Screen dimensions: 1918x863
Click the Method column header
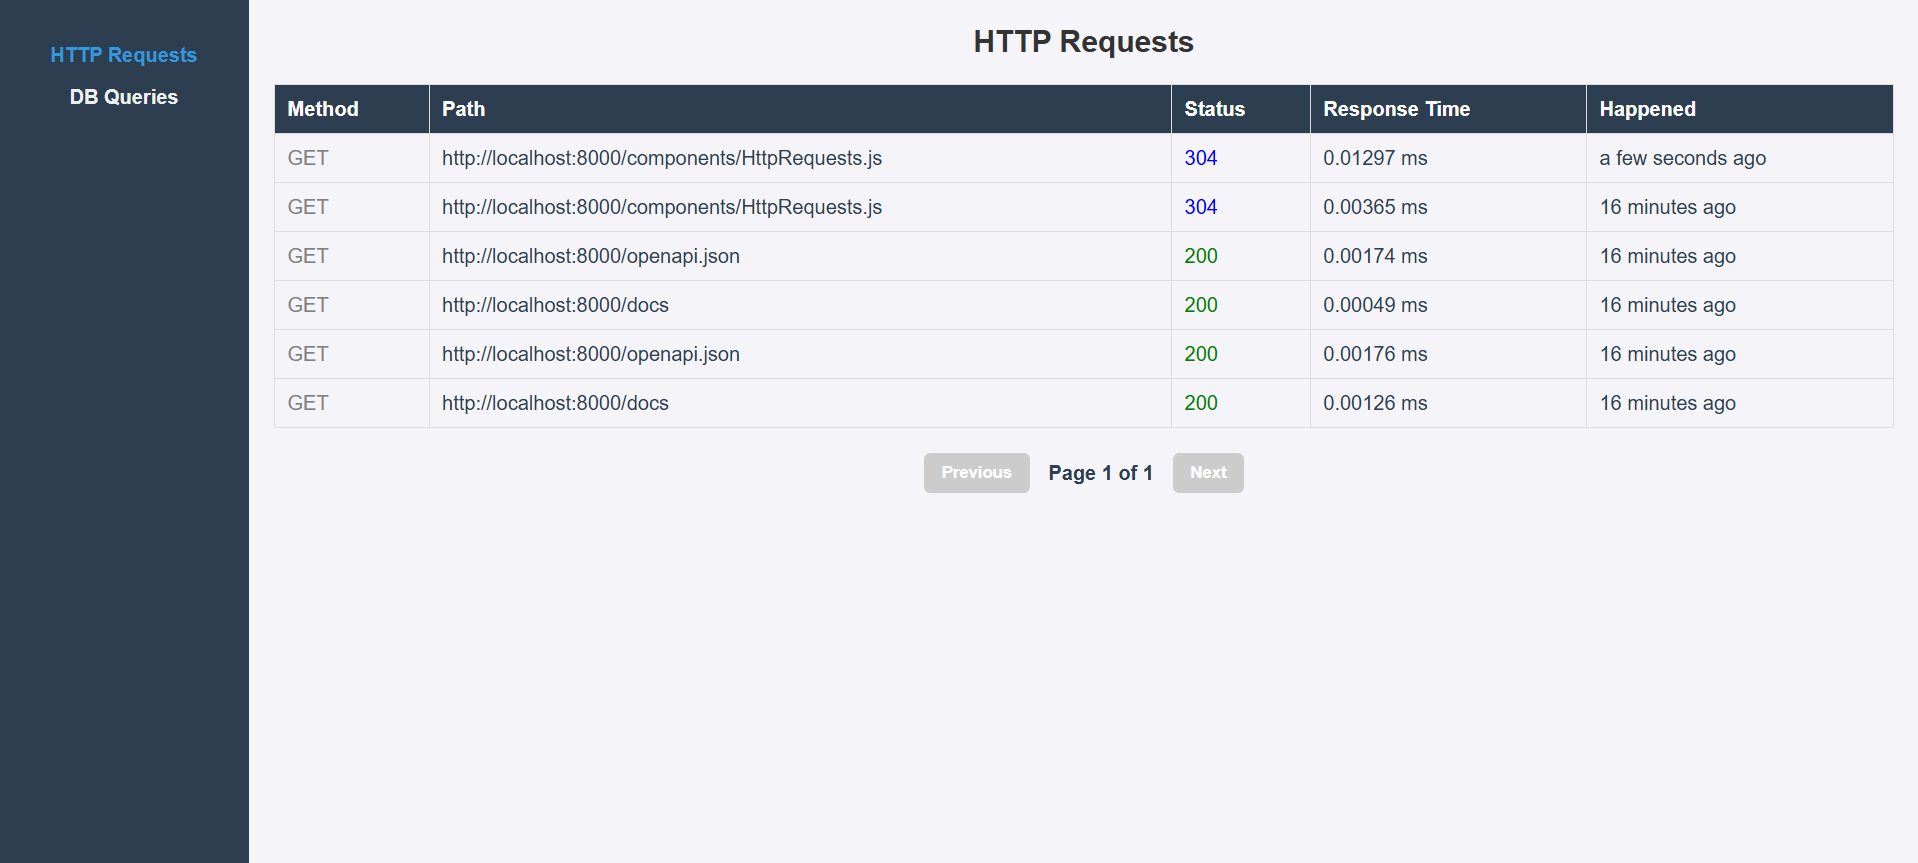click(323, 109)
